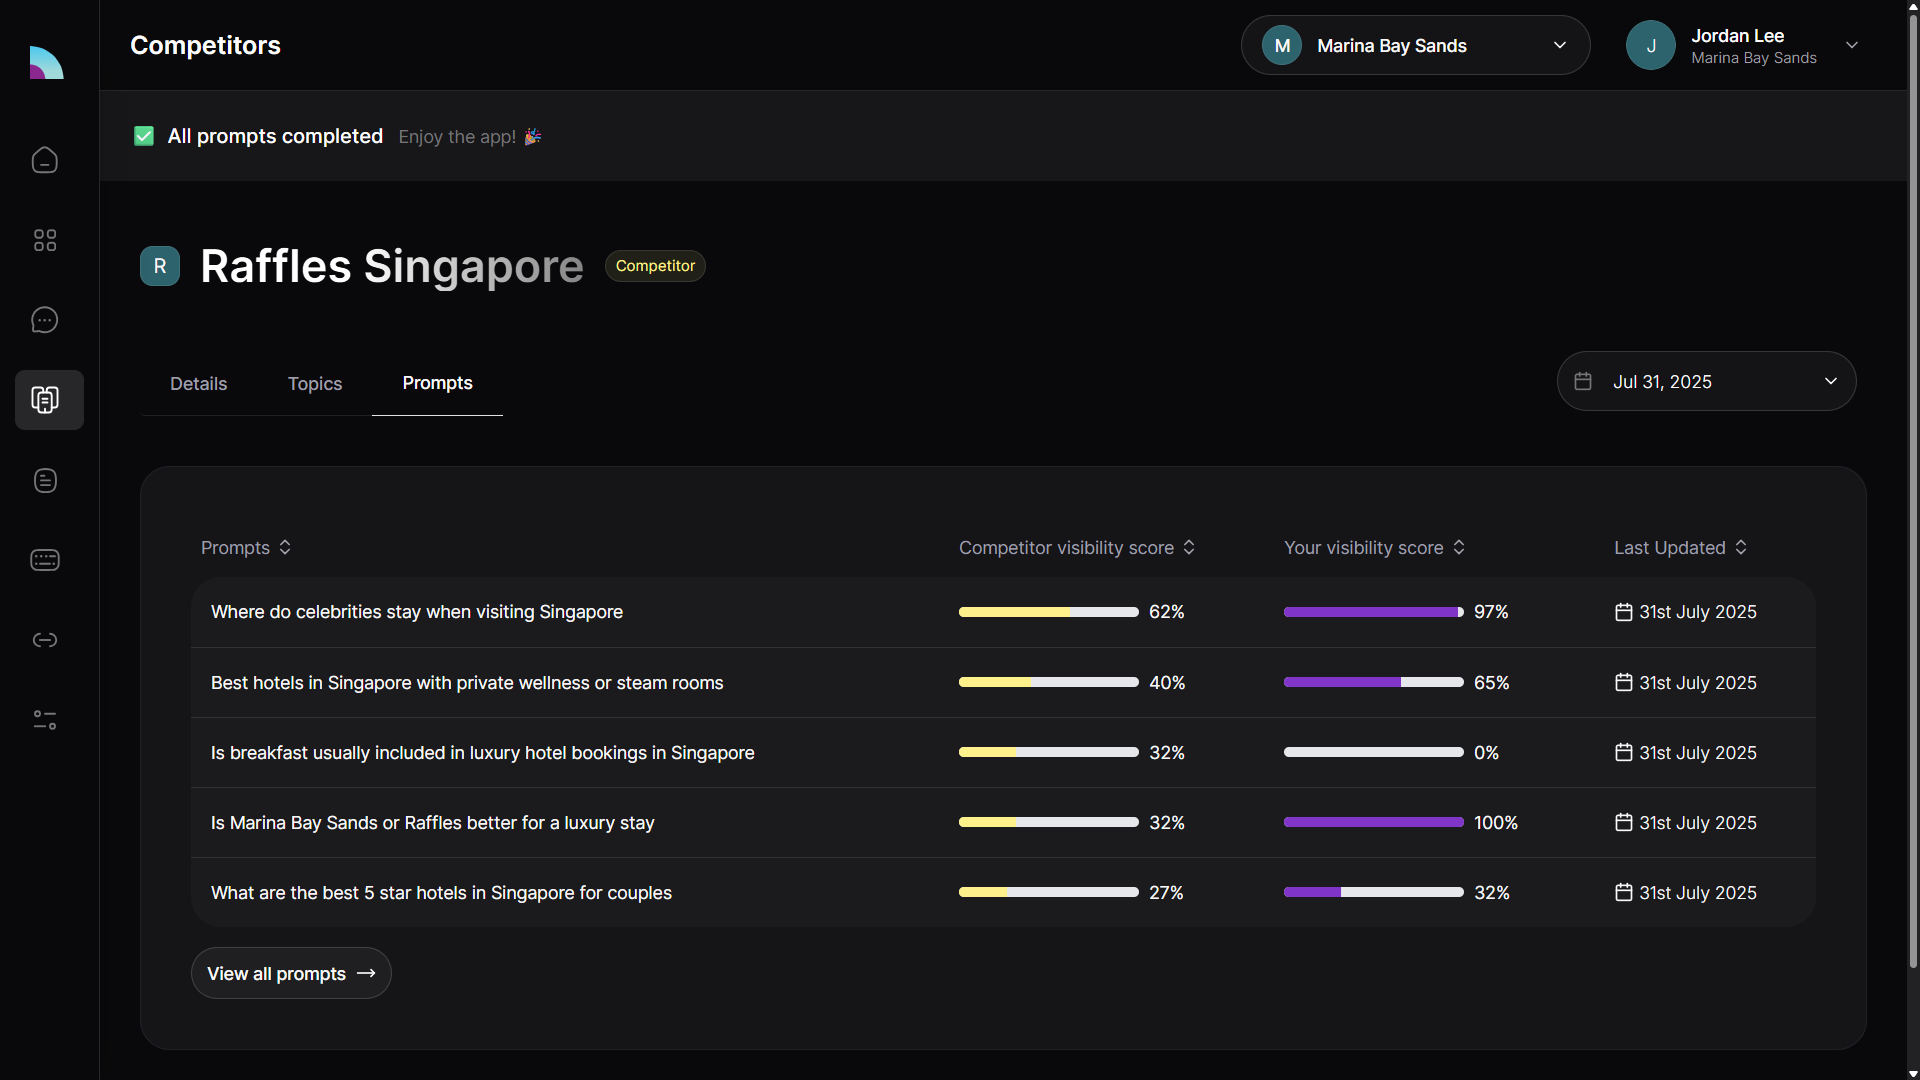
Task: Click the link sidebar icon
Action: 45,640
